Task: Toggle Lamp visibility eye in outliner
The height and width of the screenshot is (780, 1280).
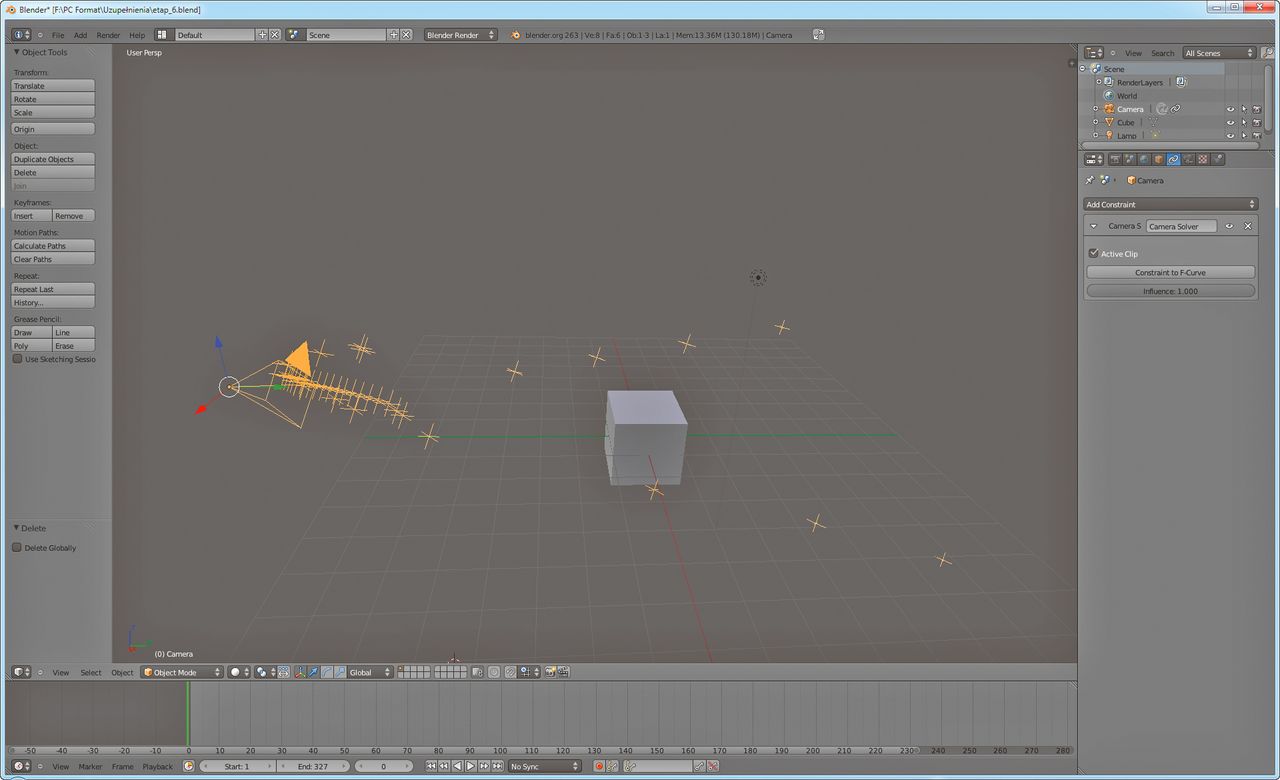Action: point(1231,135)
